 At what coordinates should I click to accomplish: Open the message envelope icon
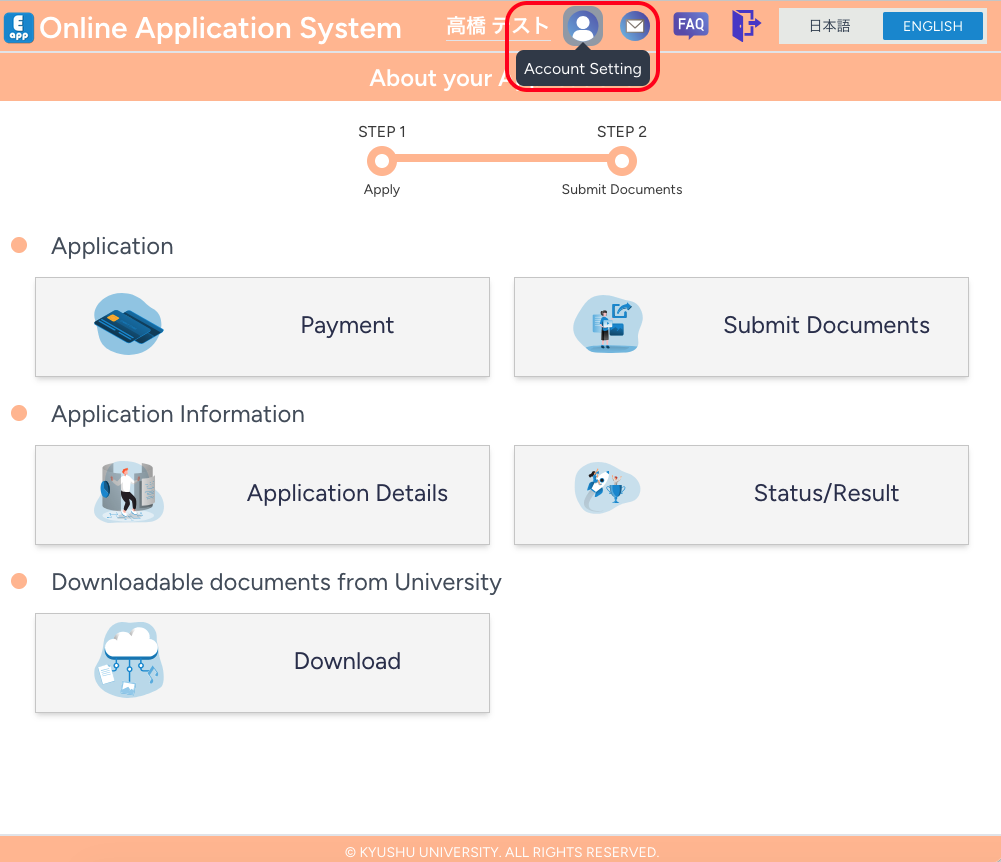pyautogui.click(x=634, y=25)
